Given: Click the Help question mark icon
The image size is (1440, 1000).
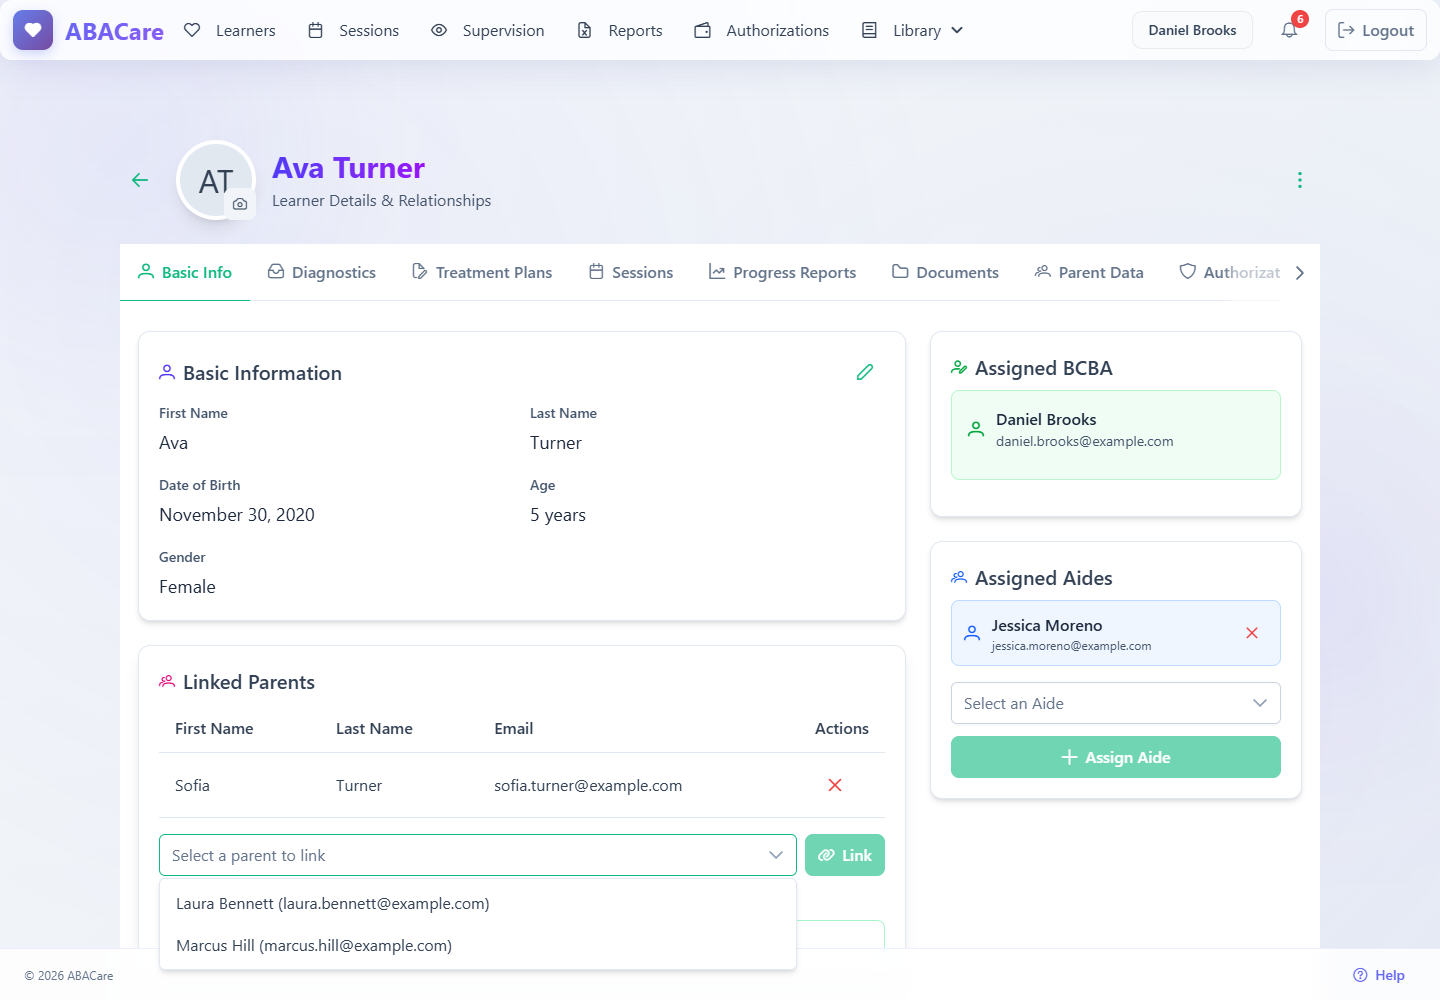Looking at the screenshot, I should (x=1360, y=975).
